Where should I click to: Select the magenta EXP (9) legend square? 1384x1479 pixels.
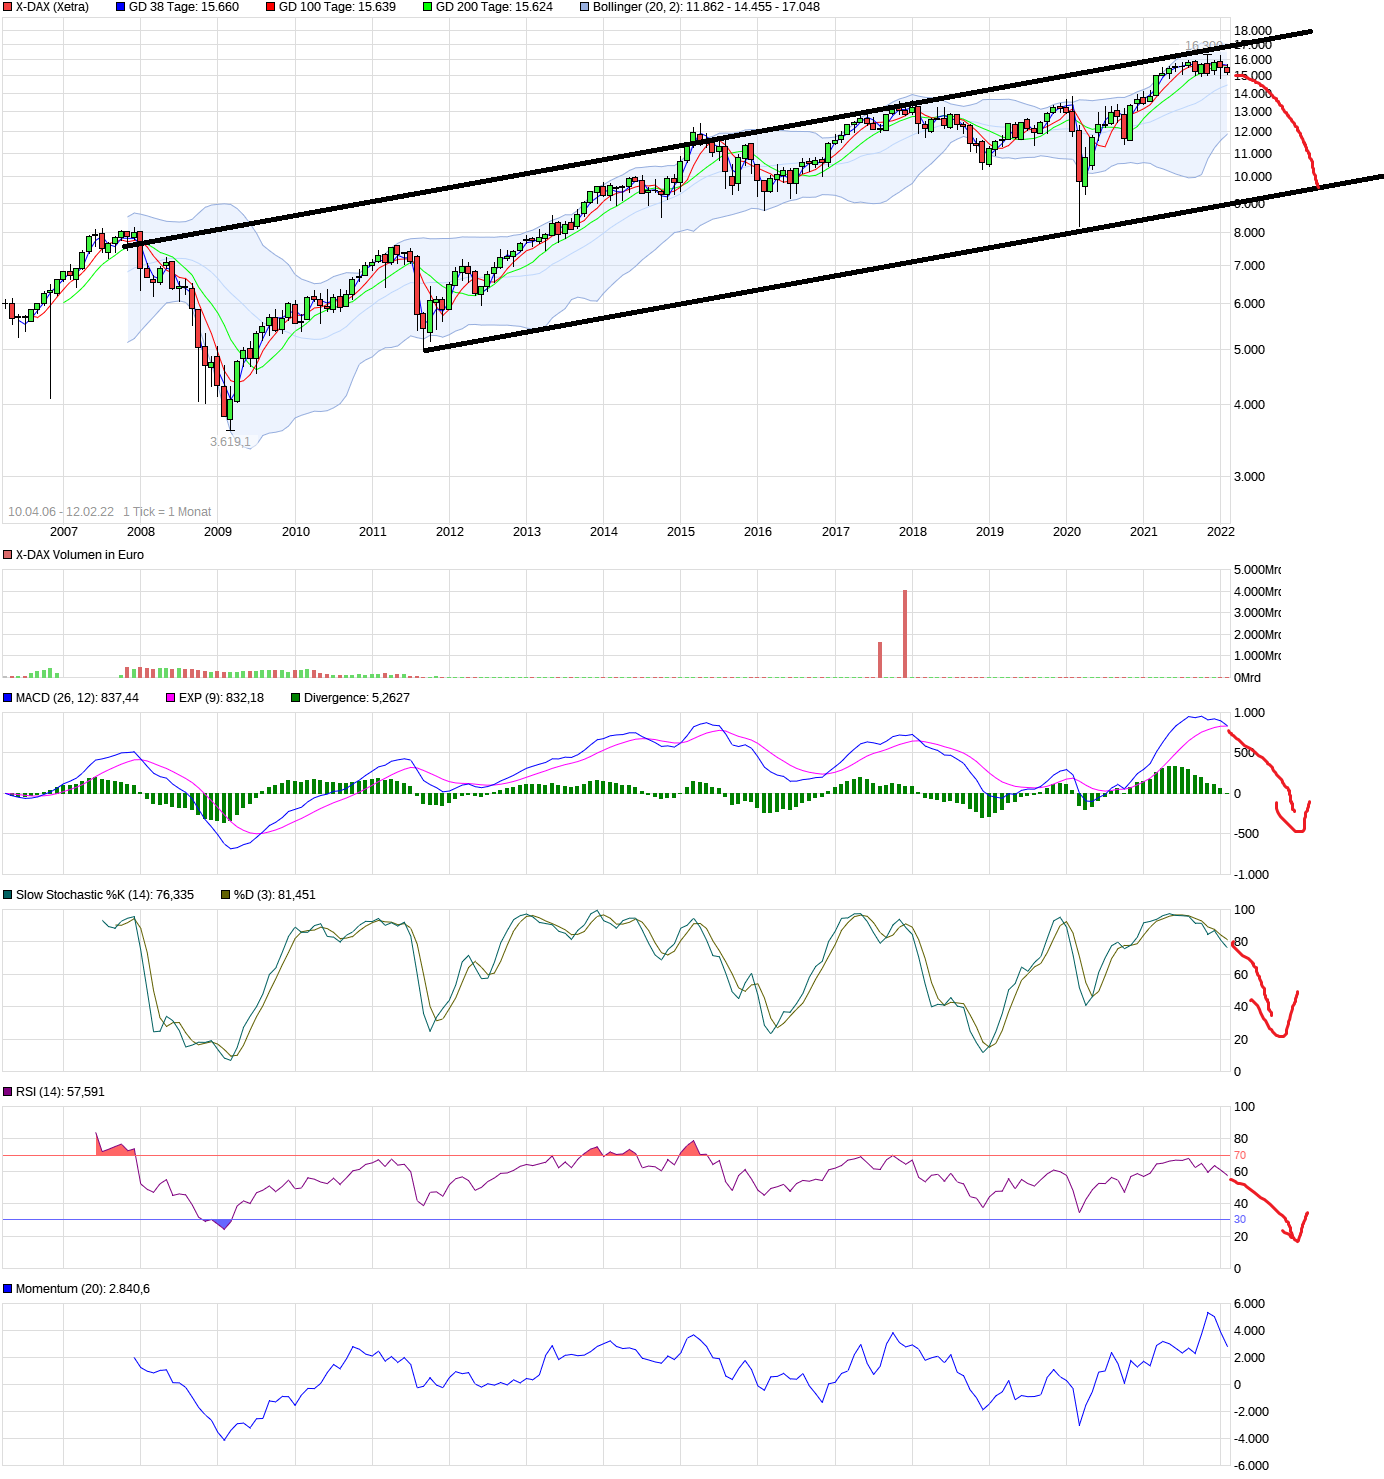[170, 696]
